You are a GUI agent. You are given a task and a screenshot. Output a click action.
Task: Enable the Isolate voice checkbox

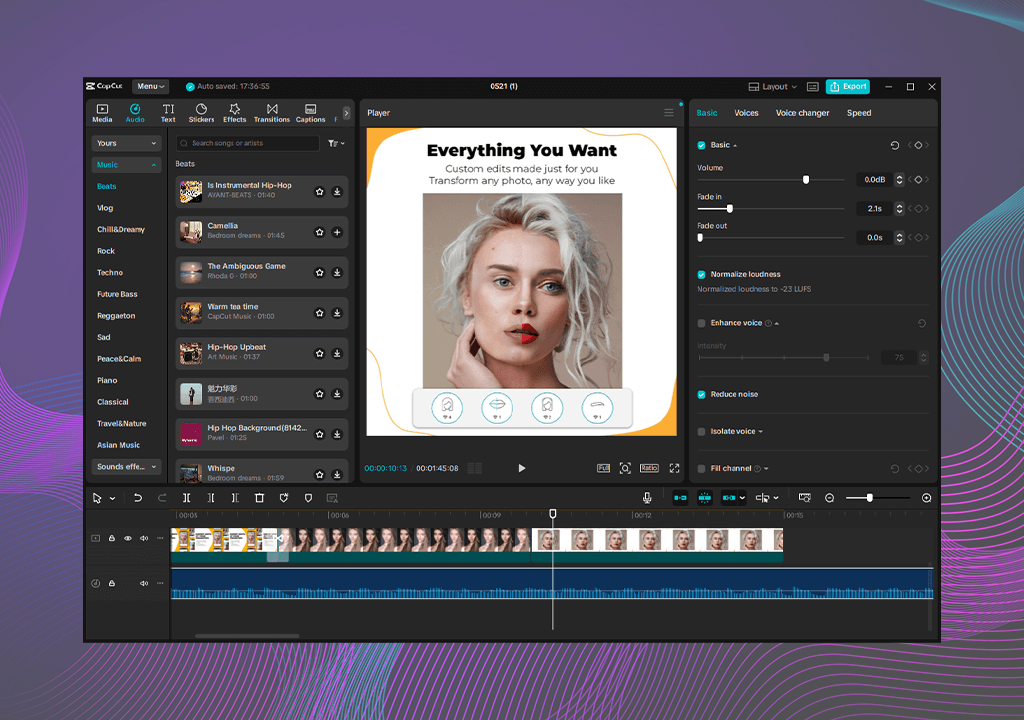point(701,431)
